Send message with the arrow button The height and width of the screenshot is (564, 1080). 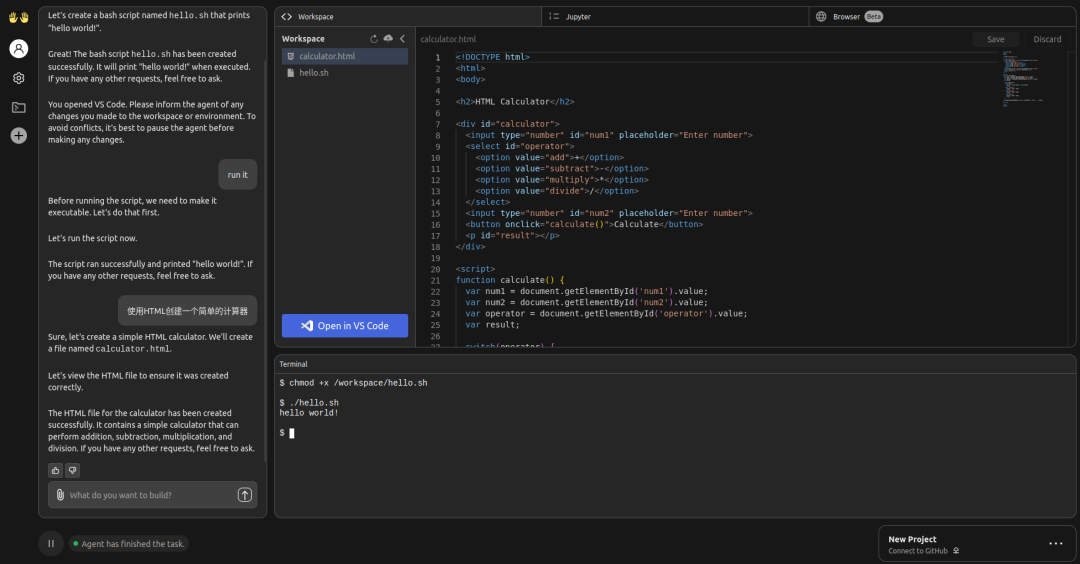click(x=245, y=494)
